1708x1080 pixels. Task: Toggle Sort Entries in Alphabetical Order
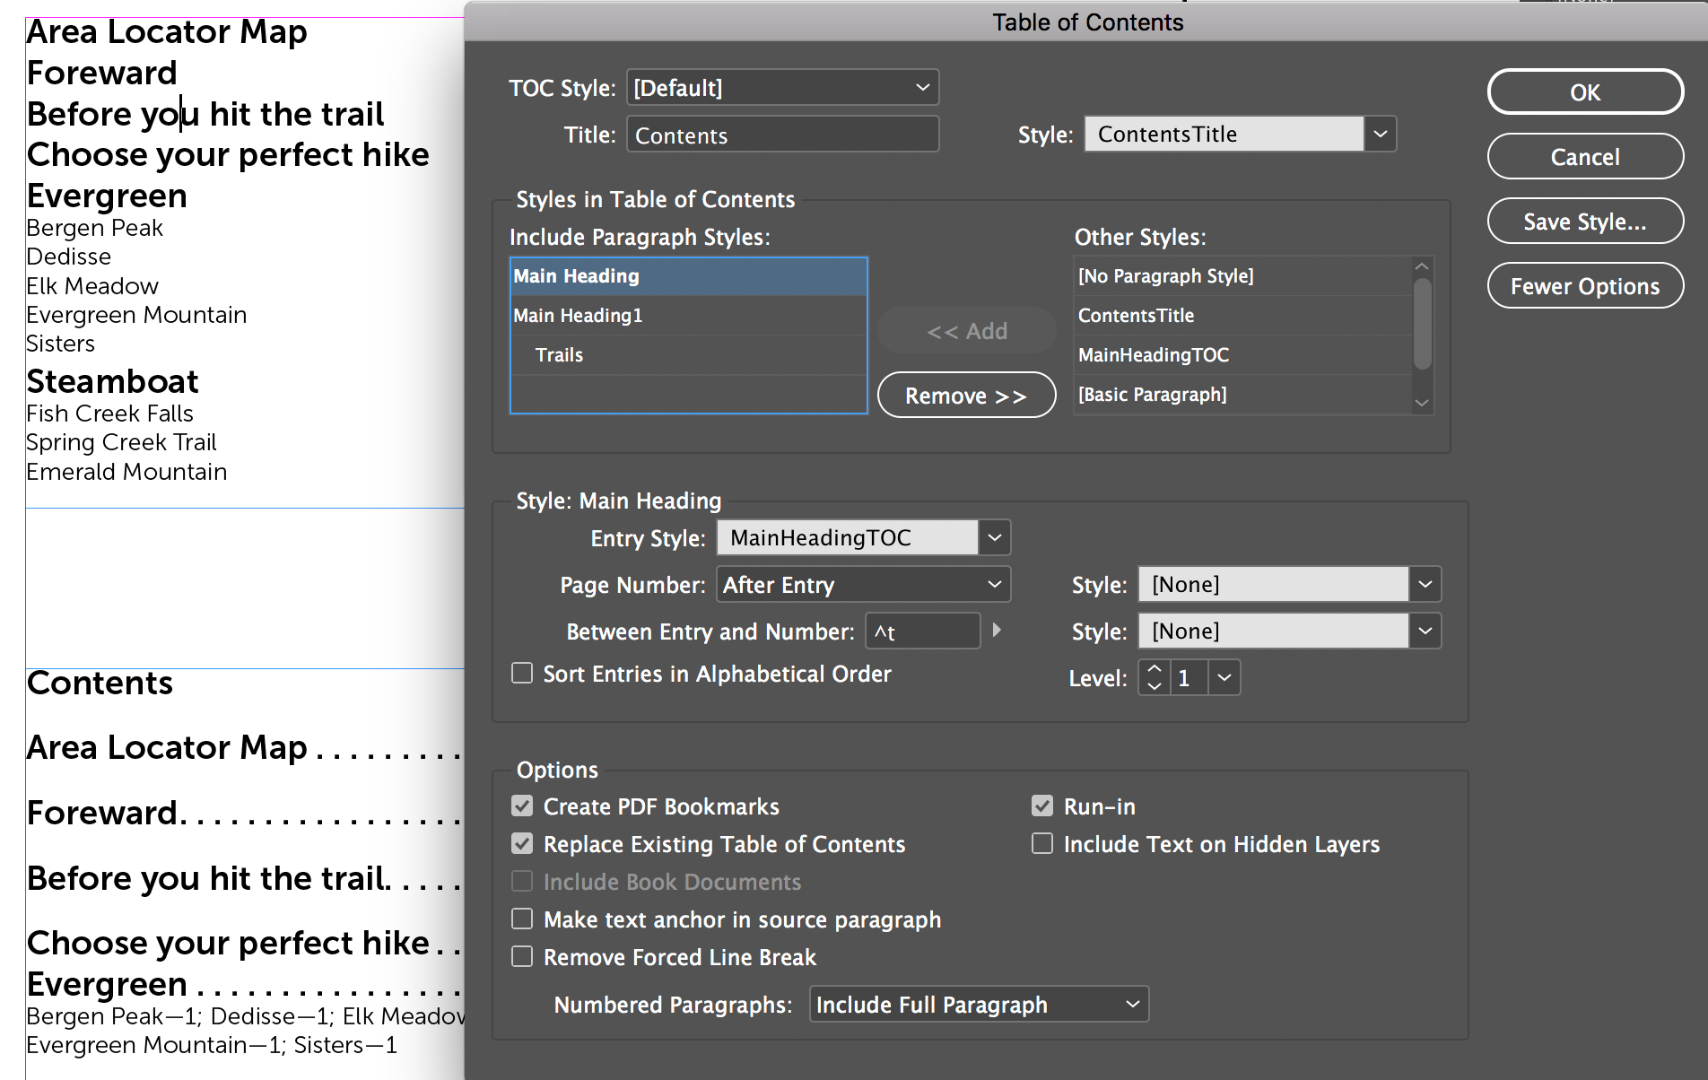pos(522,673)
